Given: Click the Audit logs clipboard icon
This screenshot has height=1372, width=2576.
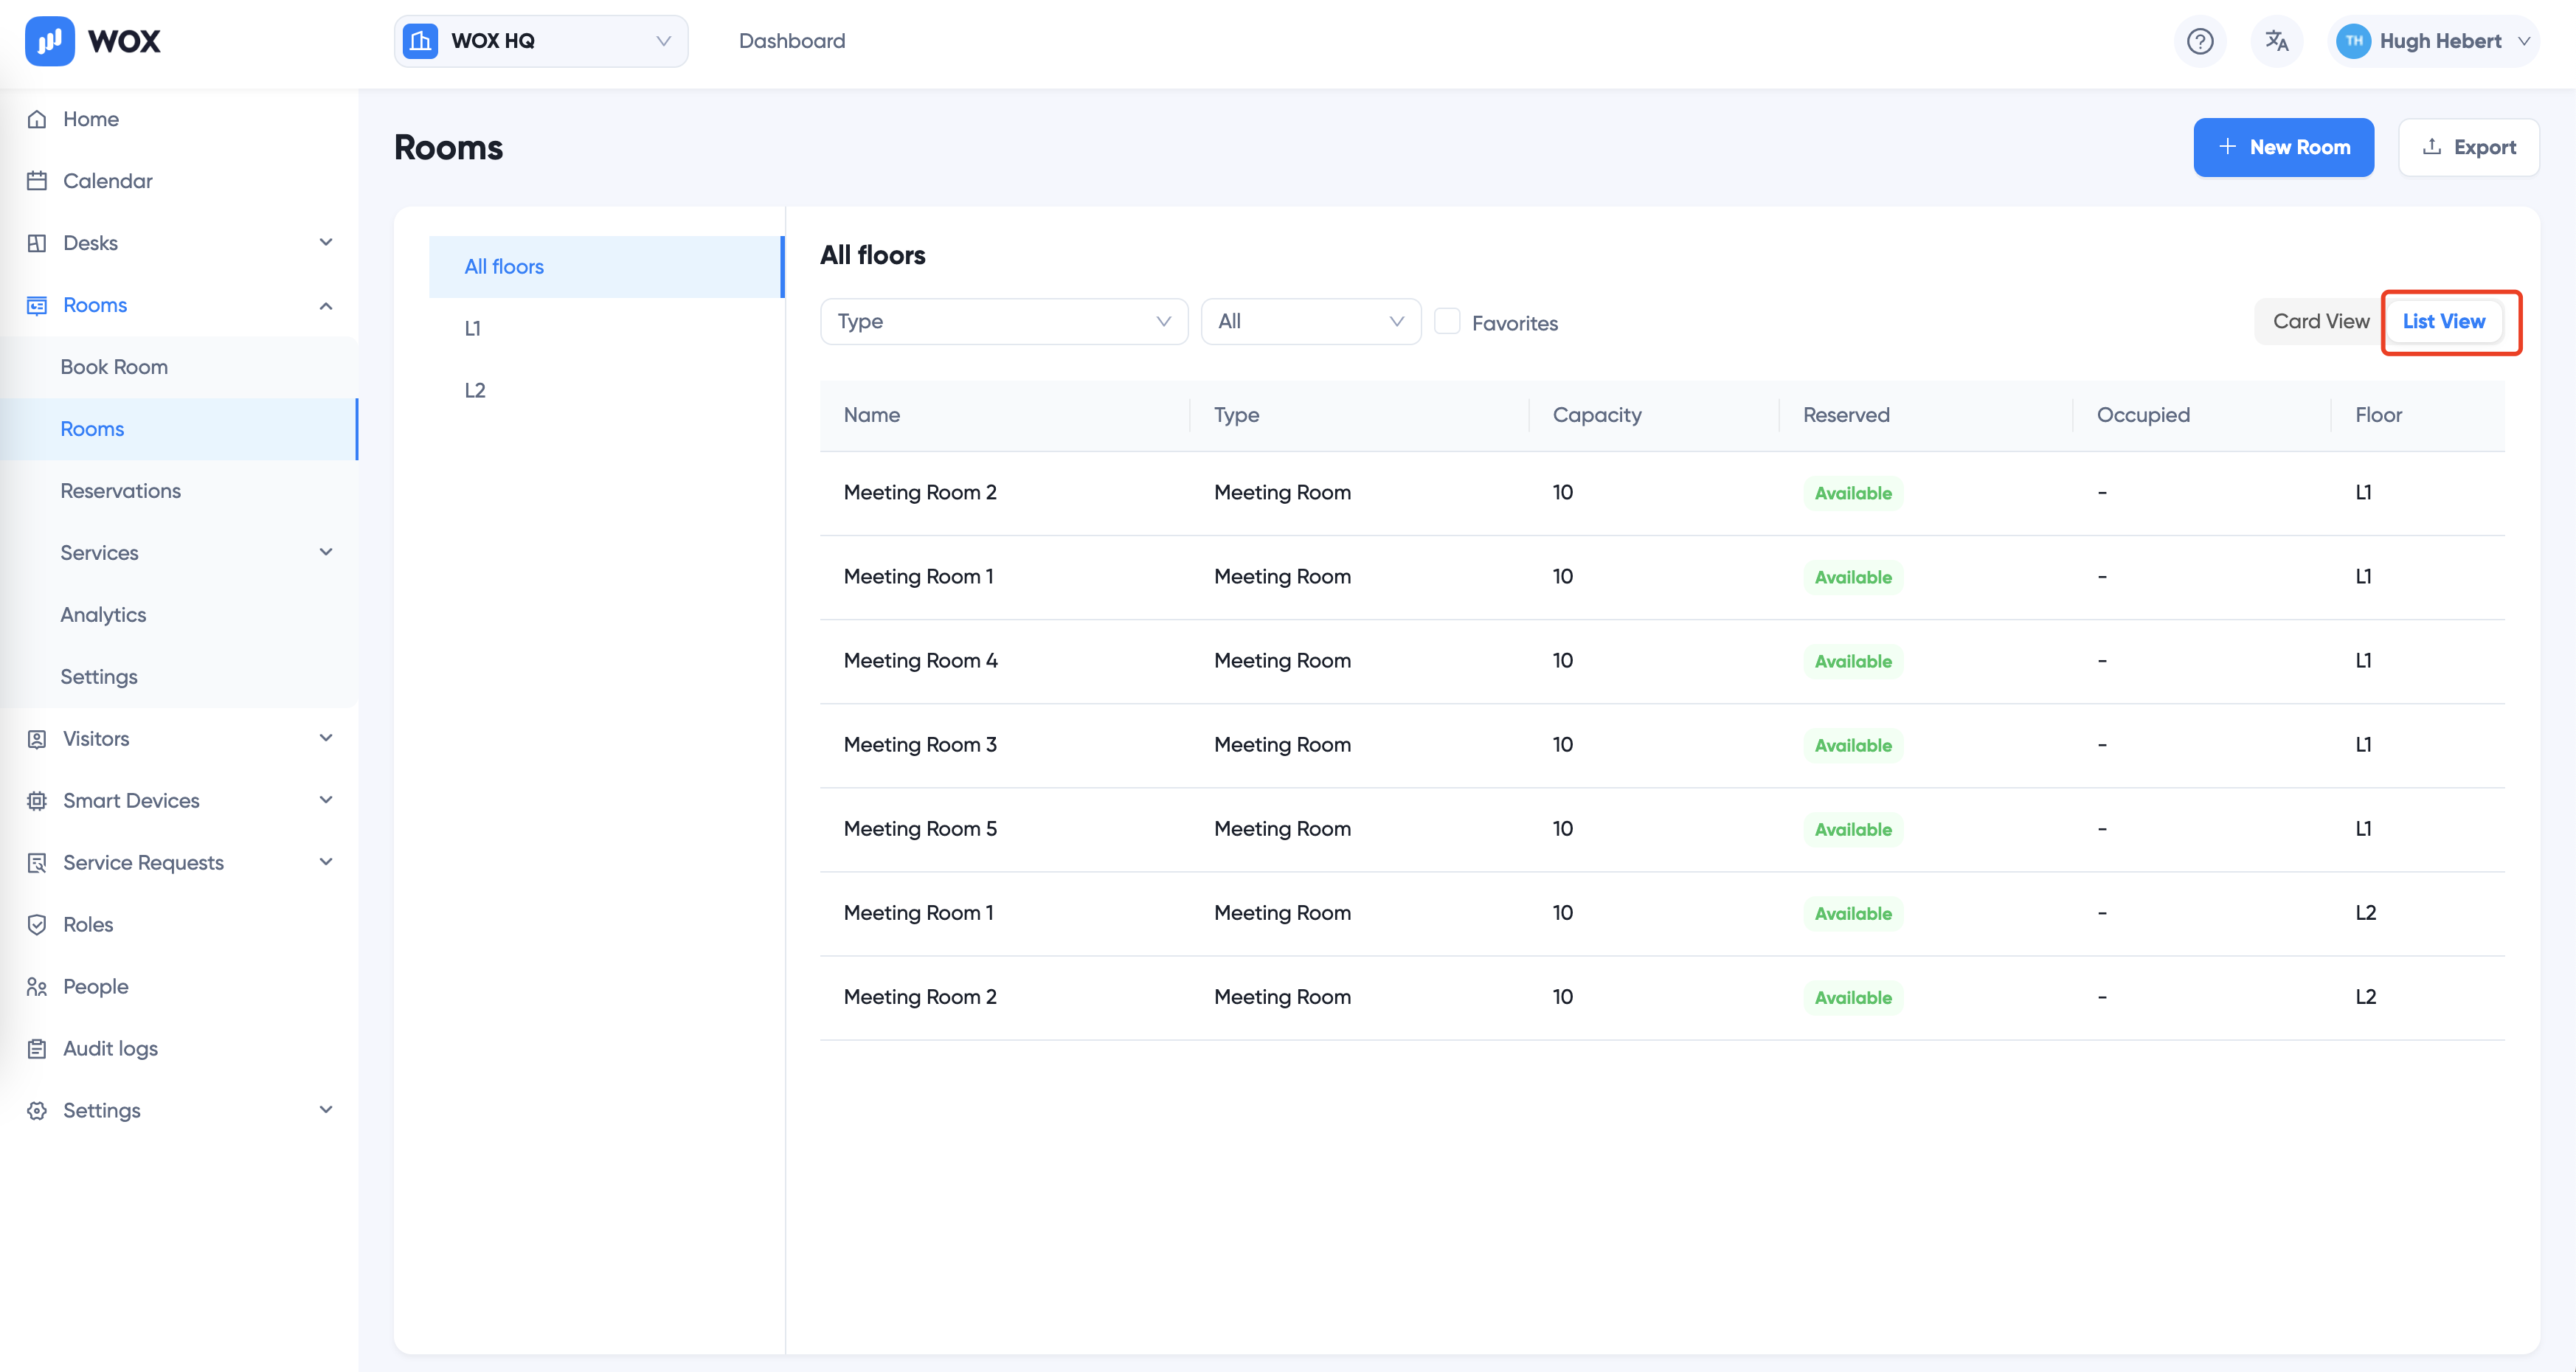Looking at the screenshot, I should click(37, 1049).
